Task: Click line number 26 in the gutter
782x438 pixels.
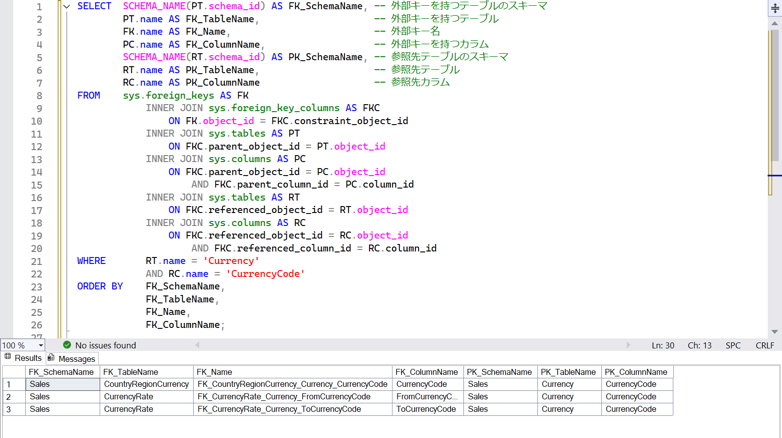Action: point(36,325)
